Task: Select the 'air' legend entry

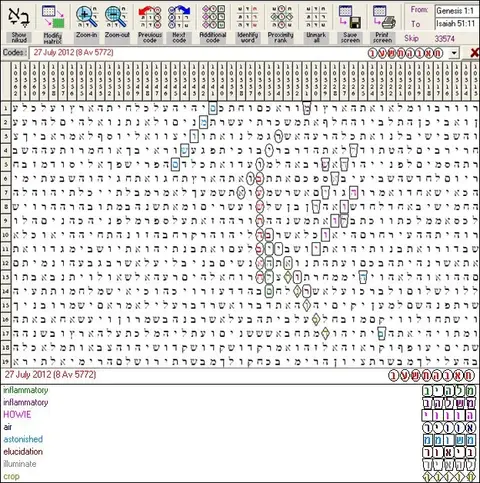Action: click(x=7, y=427)
